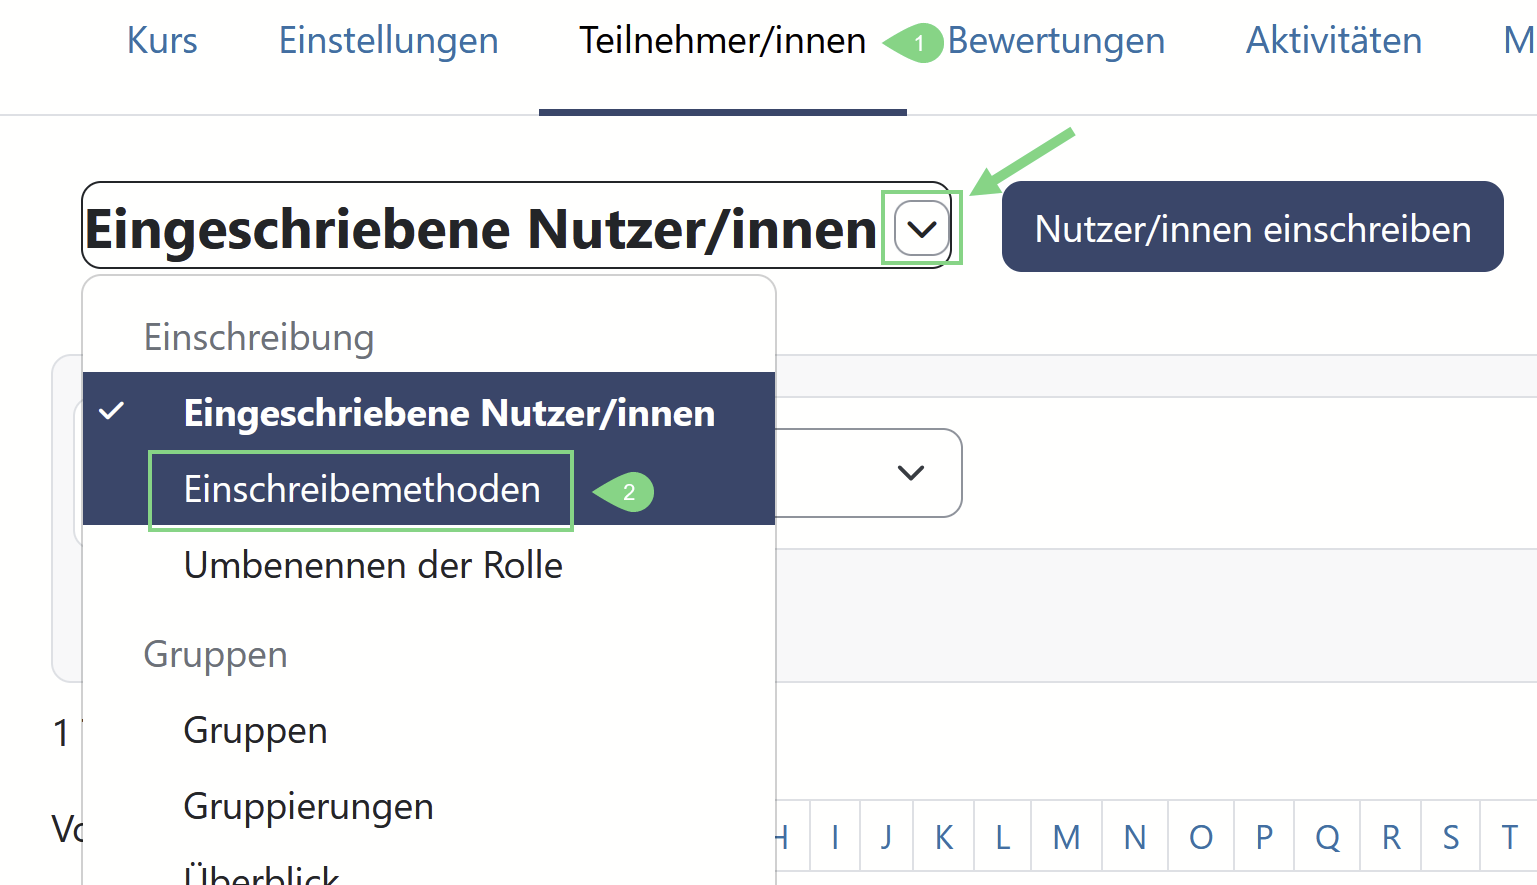The width and height of the screenshot is (1537, 885).
Task: Open Gruppen from the dropdown menu
Action: pos(255,731)
